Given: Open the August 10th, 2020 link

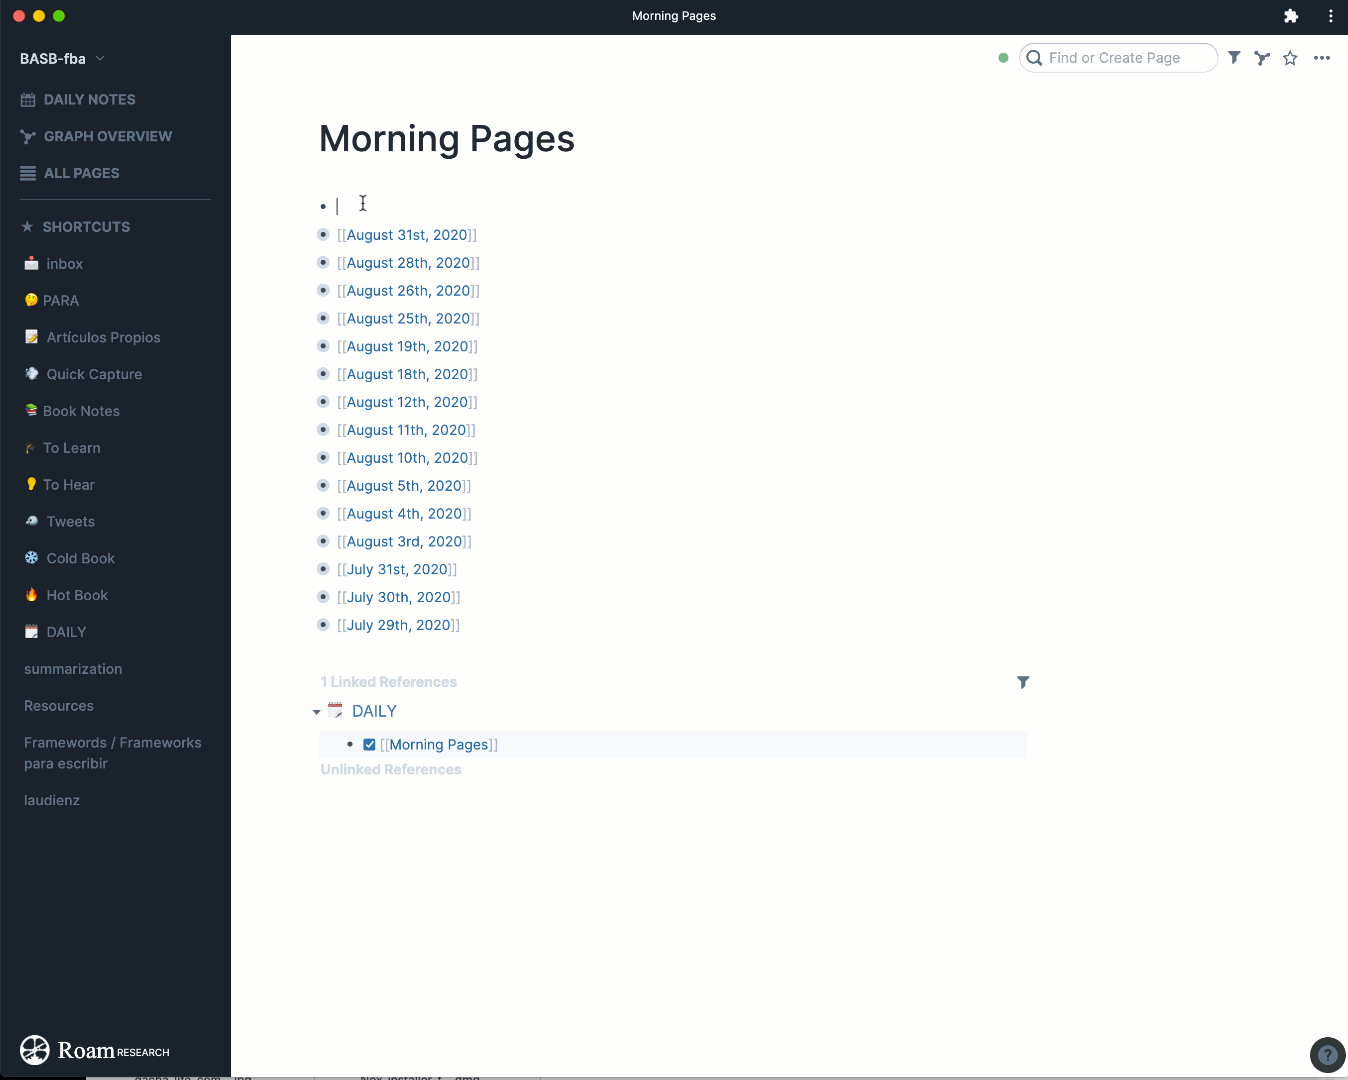Looking at the screenshot, I should 407,458.
